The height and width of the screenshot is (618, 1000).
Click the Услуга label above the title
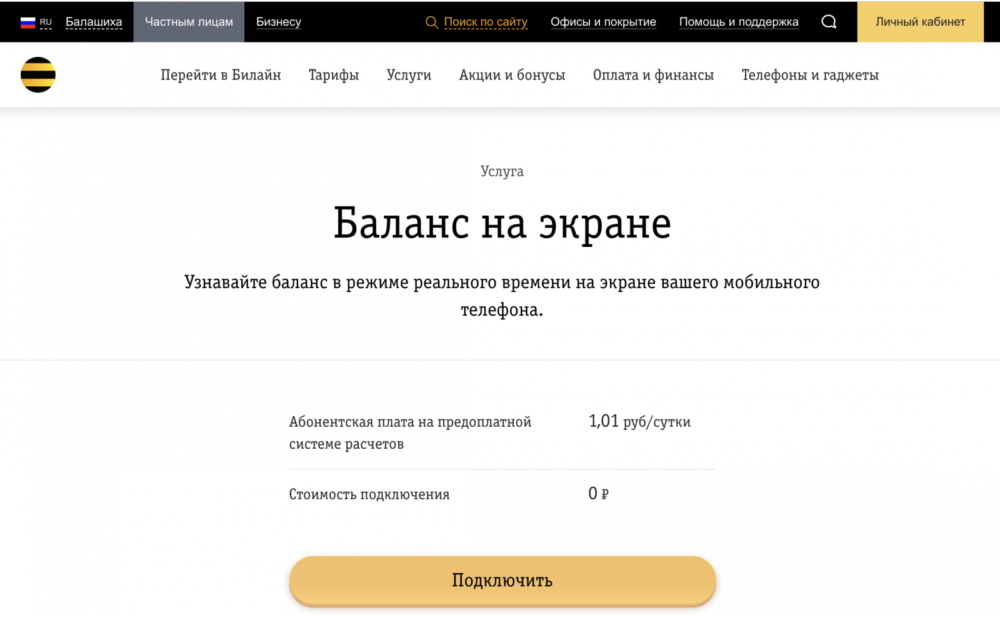click(502, 171)
